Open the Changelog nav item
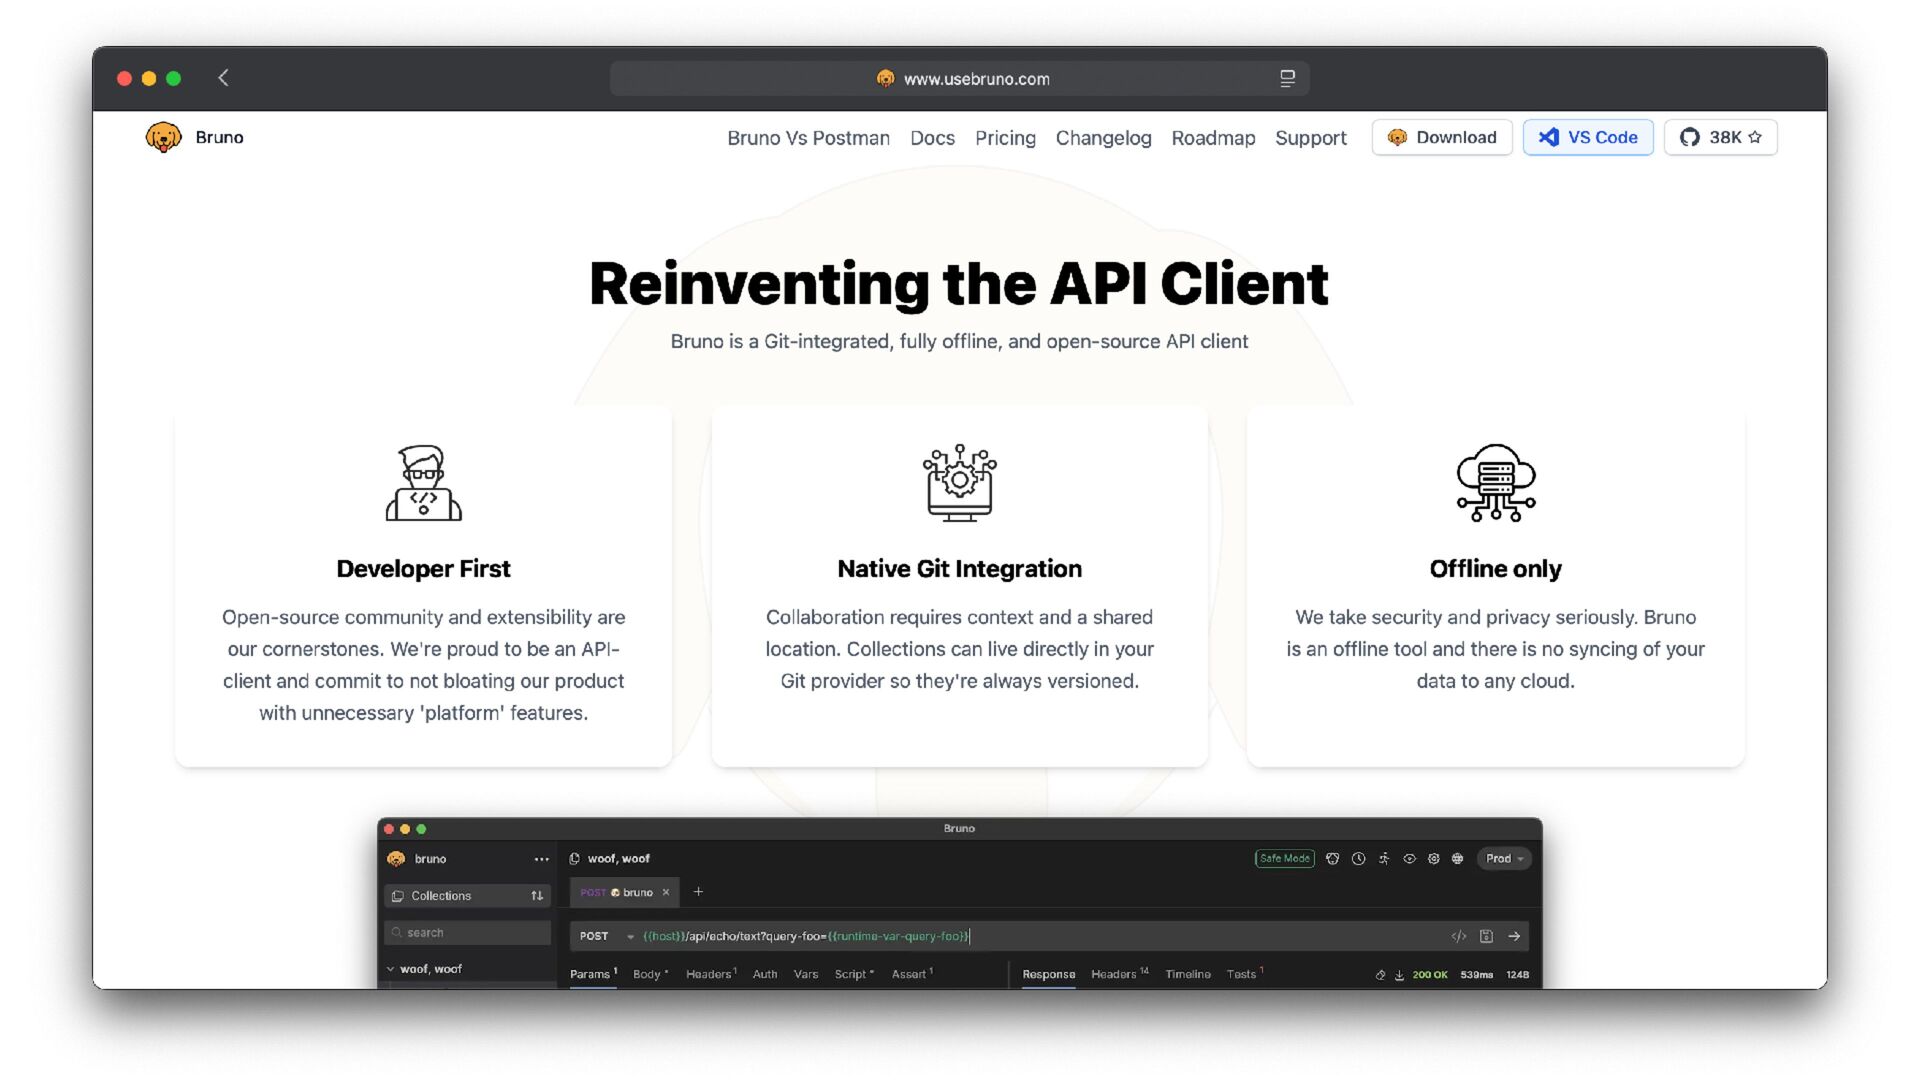 (x=1103, y=138)
